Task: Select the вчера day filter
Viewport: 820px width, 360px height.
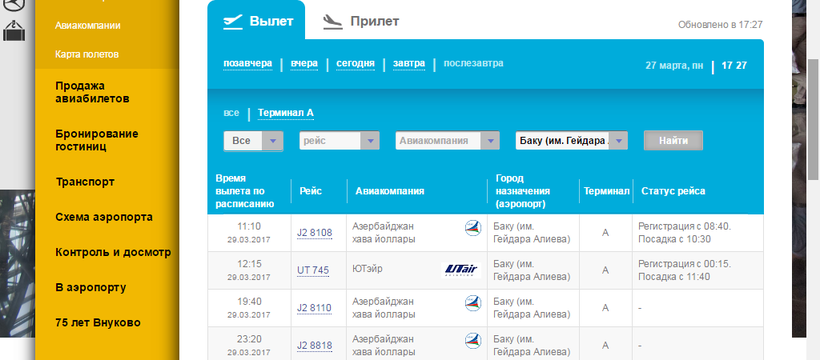Action: pyautogui.click(x=304, y=64)
